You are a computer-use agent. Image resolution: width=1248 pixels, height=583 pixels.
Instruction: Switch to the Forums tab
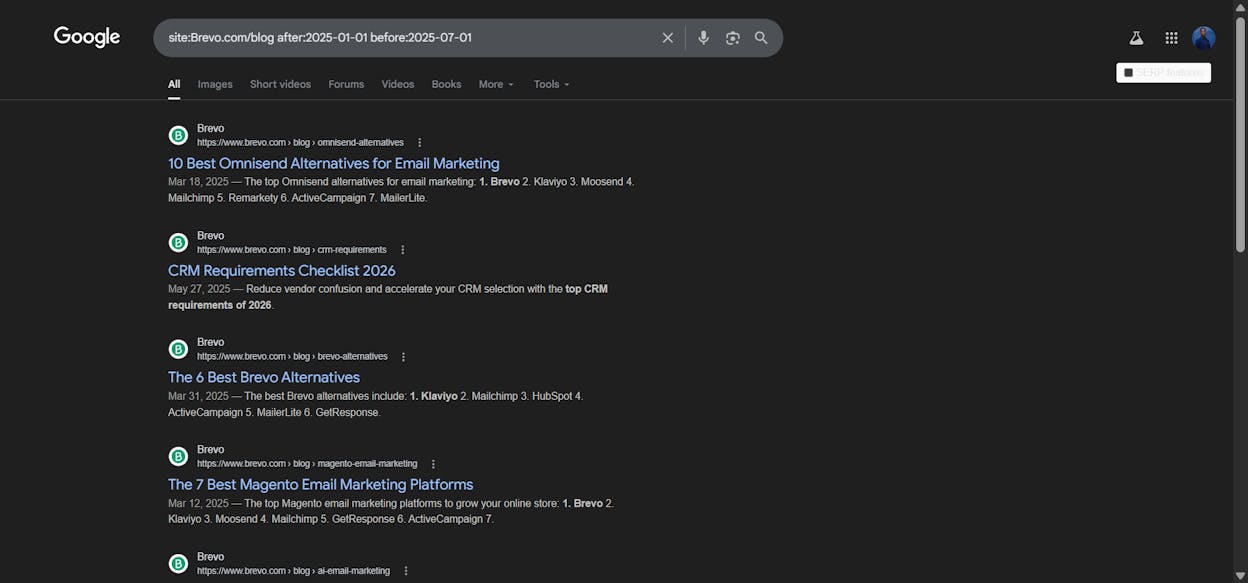coord(346,84)
